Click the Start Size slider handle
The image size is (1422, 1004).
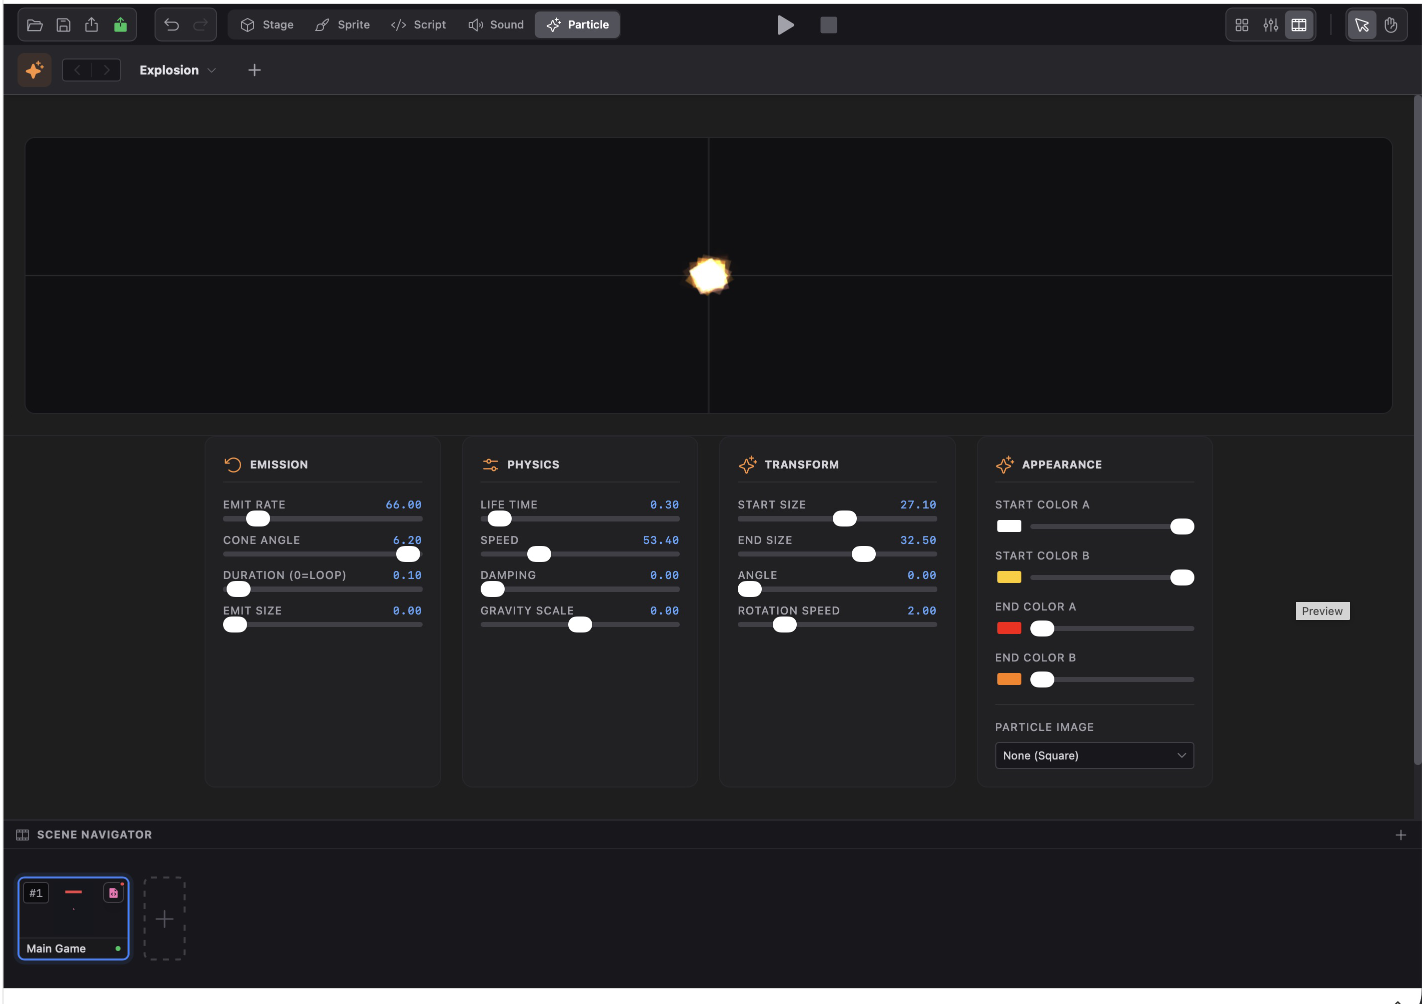pos(845,518)
